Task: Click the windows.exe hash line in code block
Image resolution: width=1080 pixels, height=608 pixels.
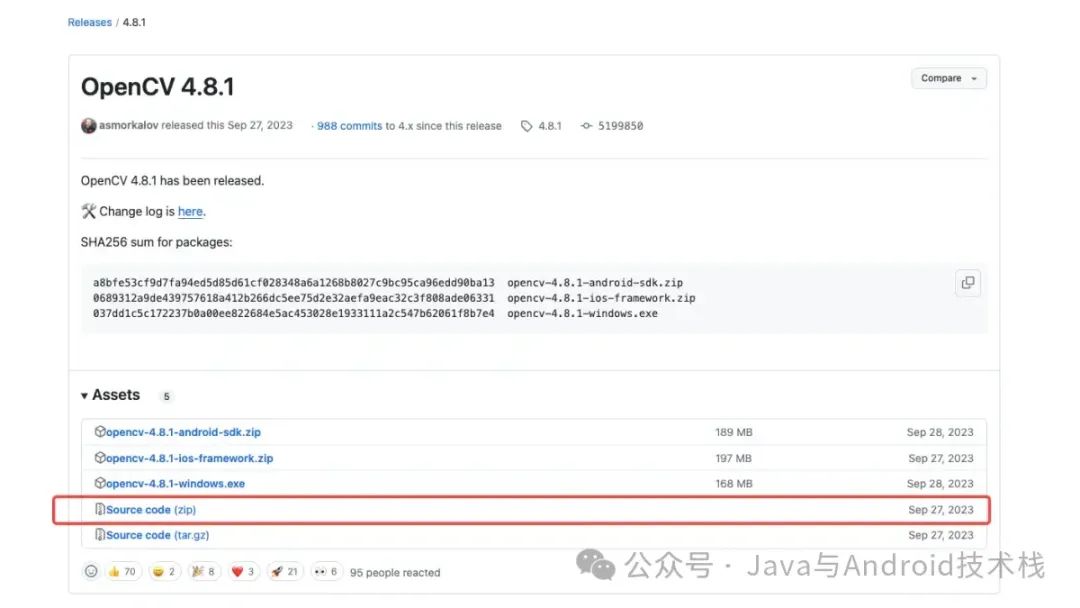Action: coord(375,313)
